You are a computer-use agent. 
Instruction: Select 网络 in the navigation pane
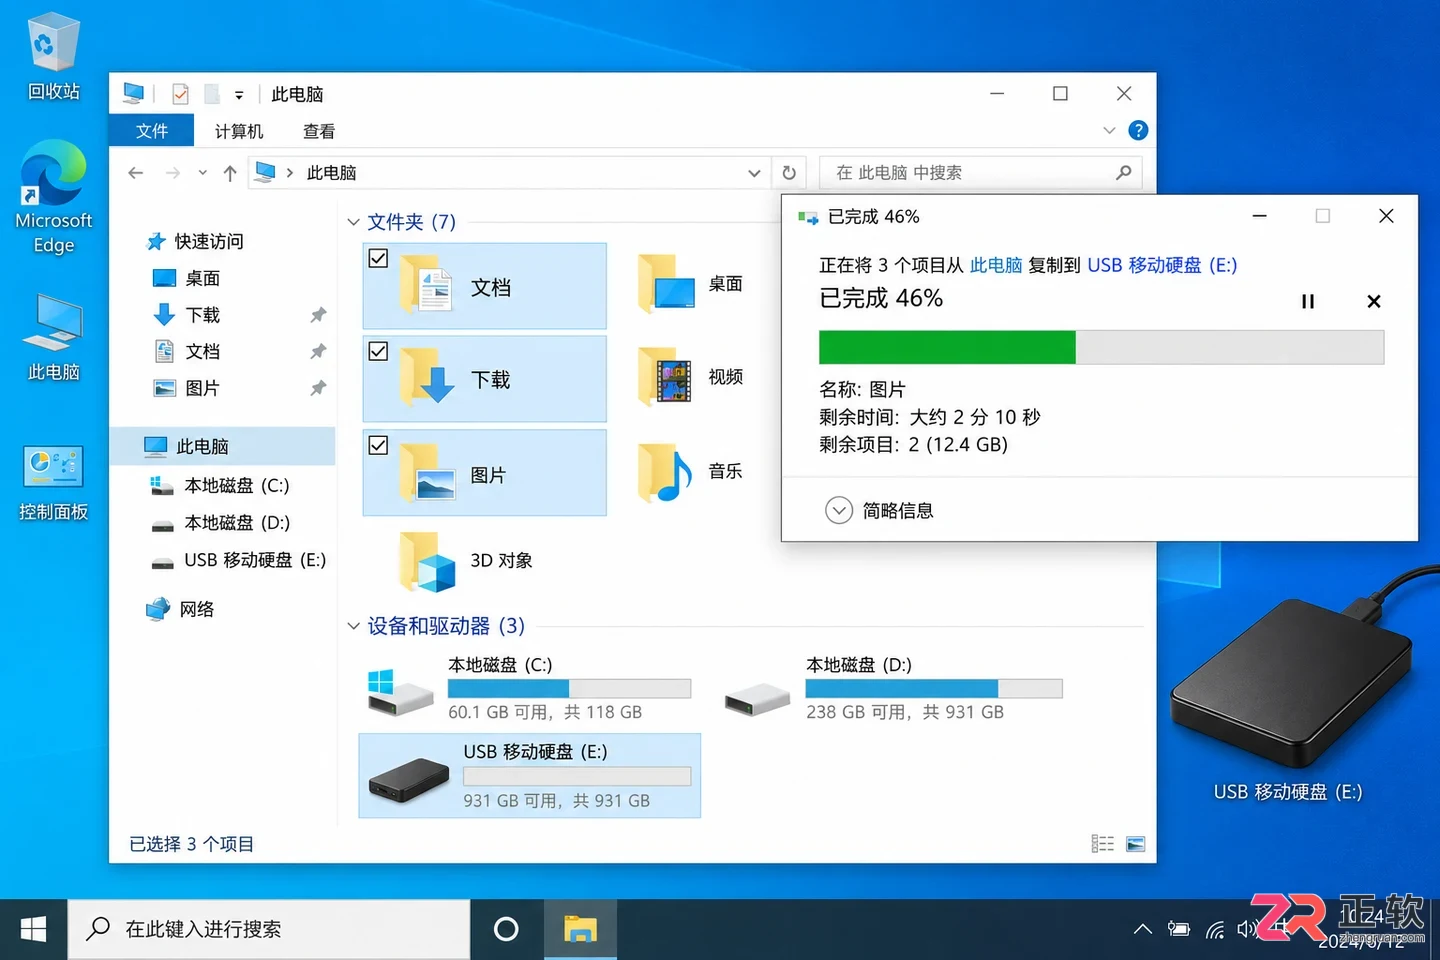click(180, 609)
